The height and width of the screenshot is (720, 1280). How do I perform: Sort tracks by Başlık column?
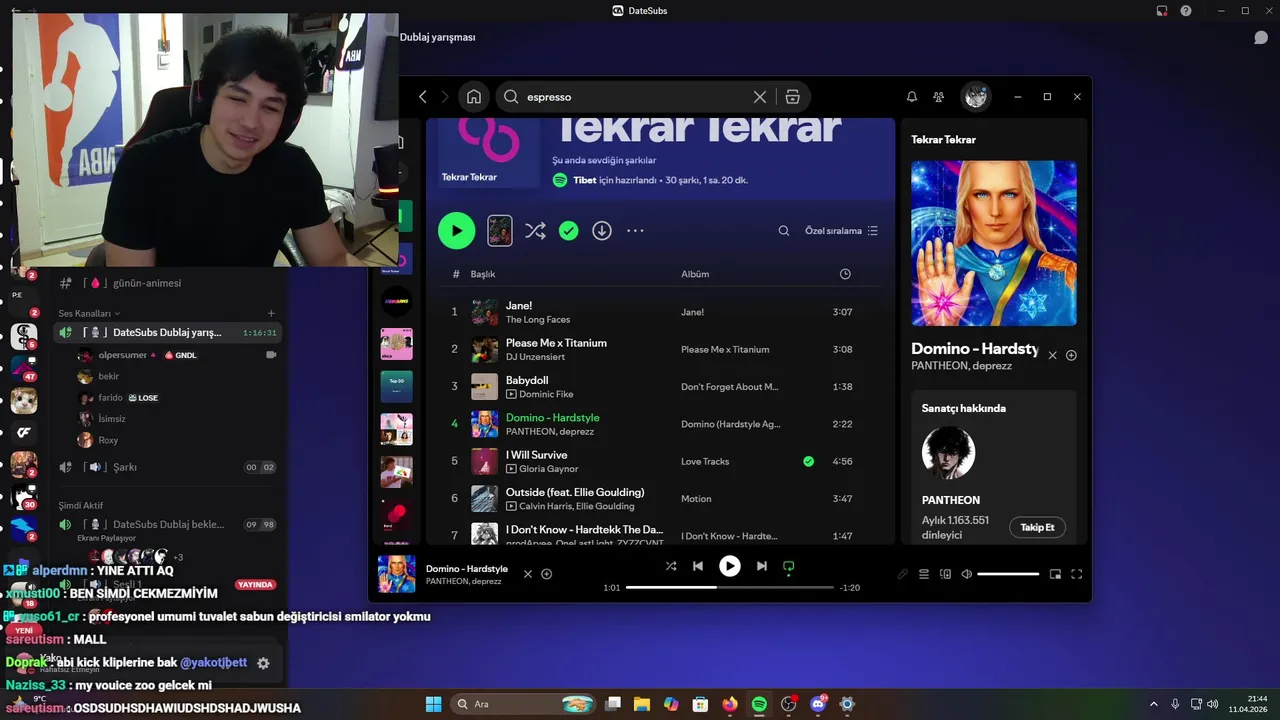pos(483,274)
